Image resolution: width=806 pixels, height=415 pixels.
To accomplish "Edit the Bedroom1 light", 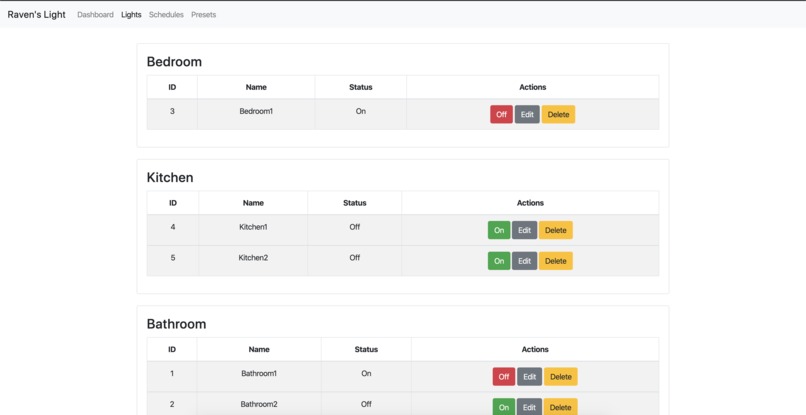I will tap(527, 114).
